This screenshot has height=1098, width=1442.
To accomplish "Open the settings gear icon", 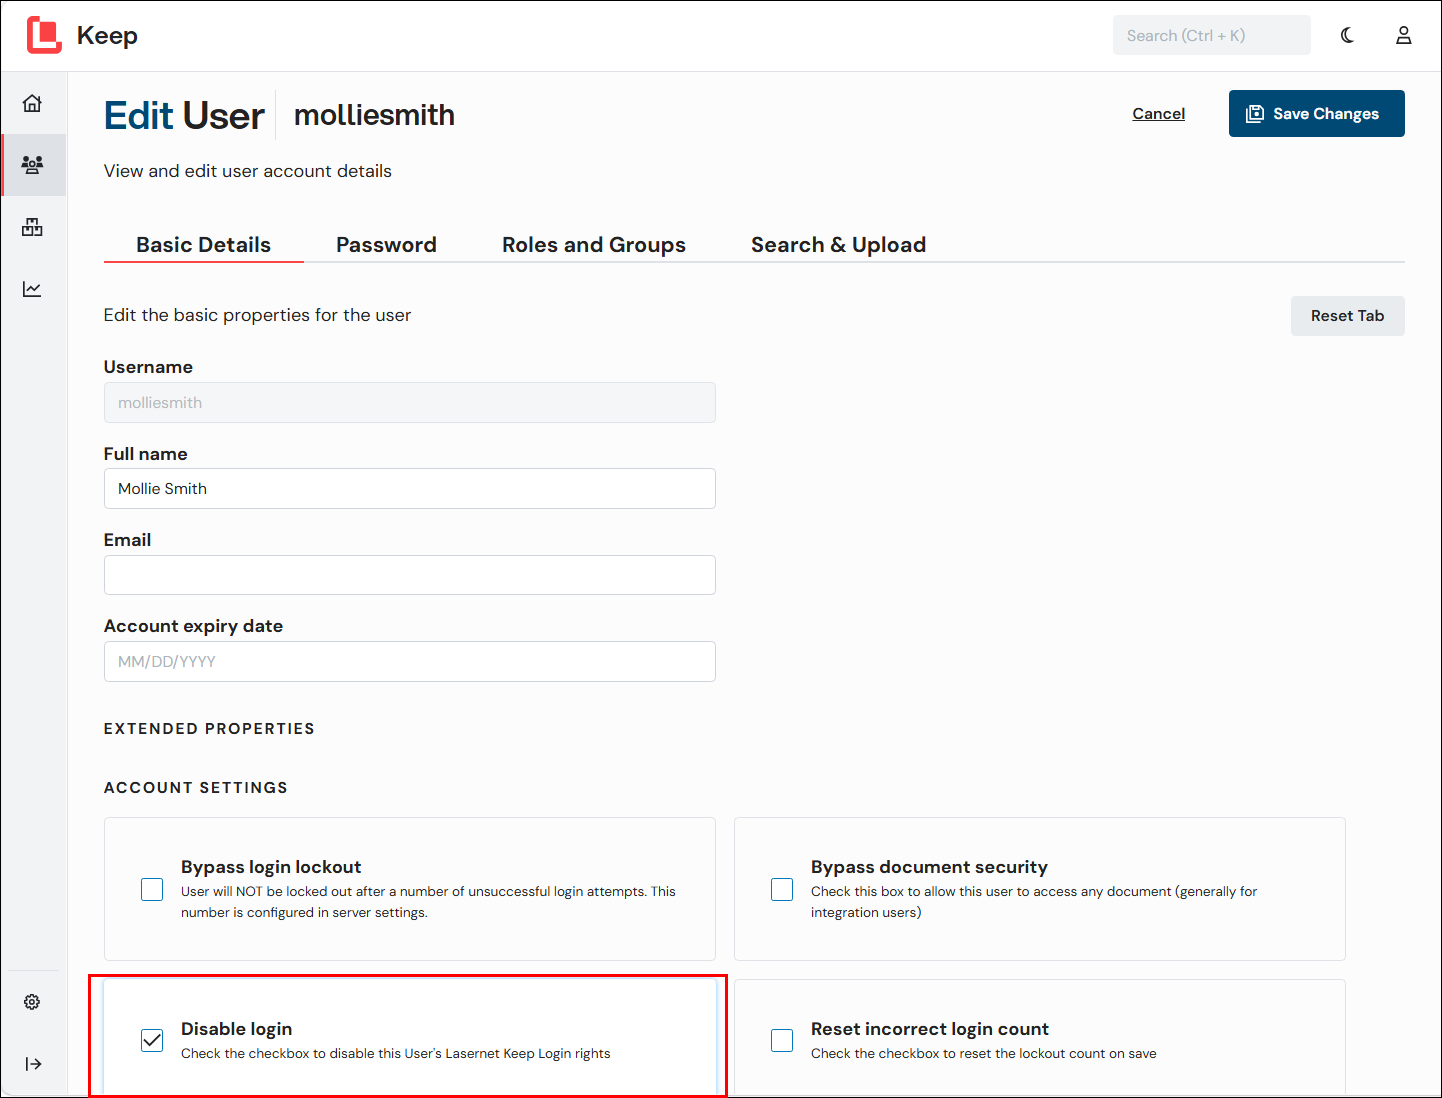I will click(33, 1001).
